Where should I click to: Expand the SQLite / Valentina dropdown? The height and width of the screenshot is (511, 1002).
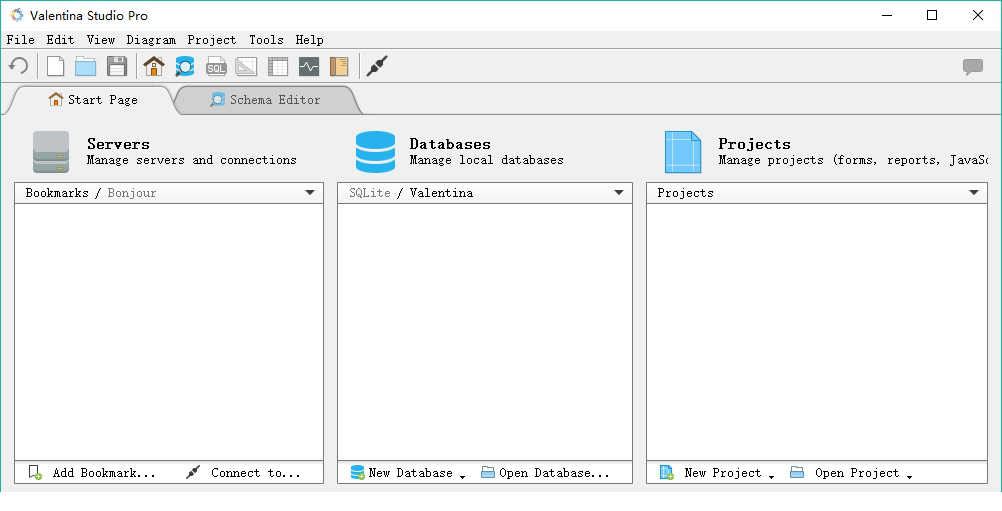619,193
